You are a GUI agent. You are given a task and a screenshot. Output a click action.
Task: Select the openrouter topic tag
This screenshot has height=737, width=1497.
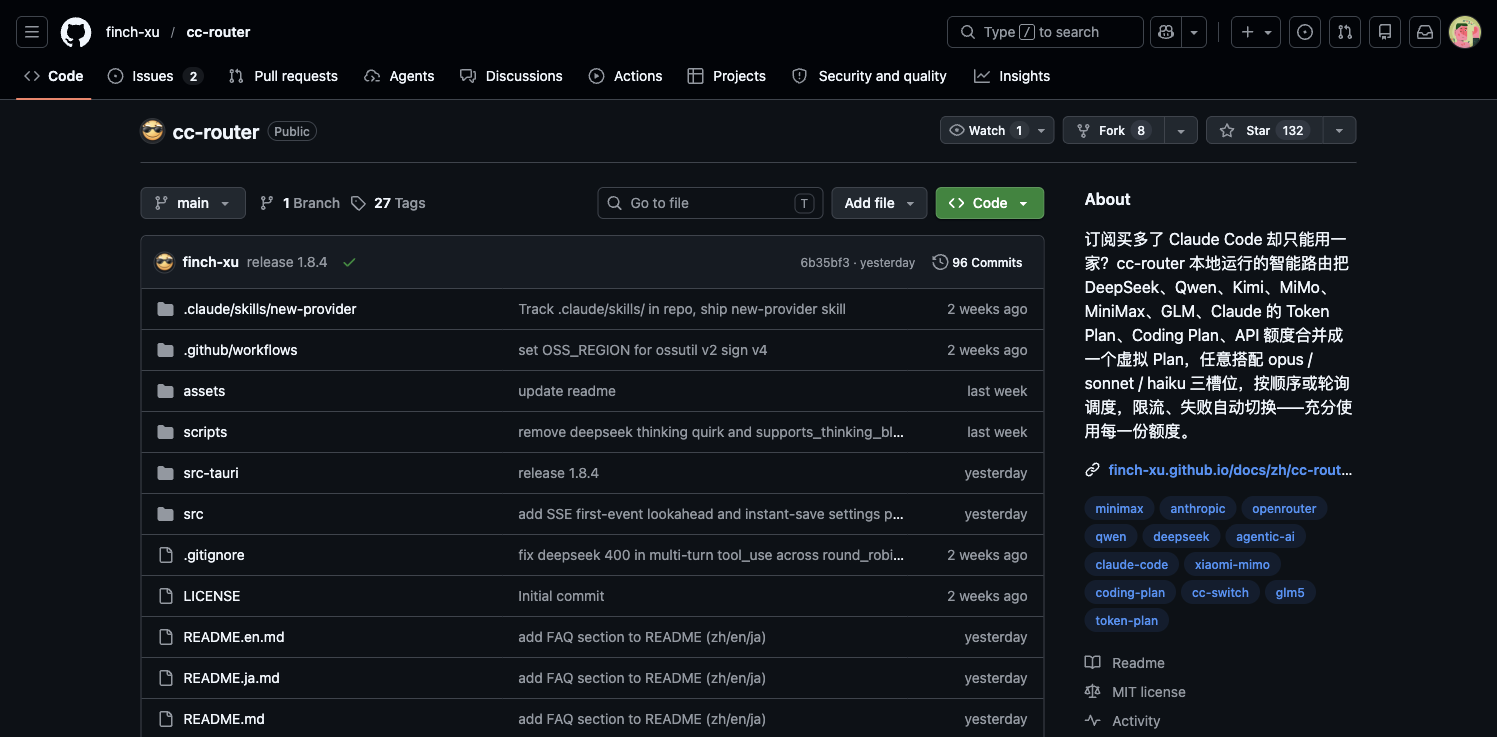click(1284, 509)
